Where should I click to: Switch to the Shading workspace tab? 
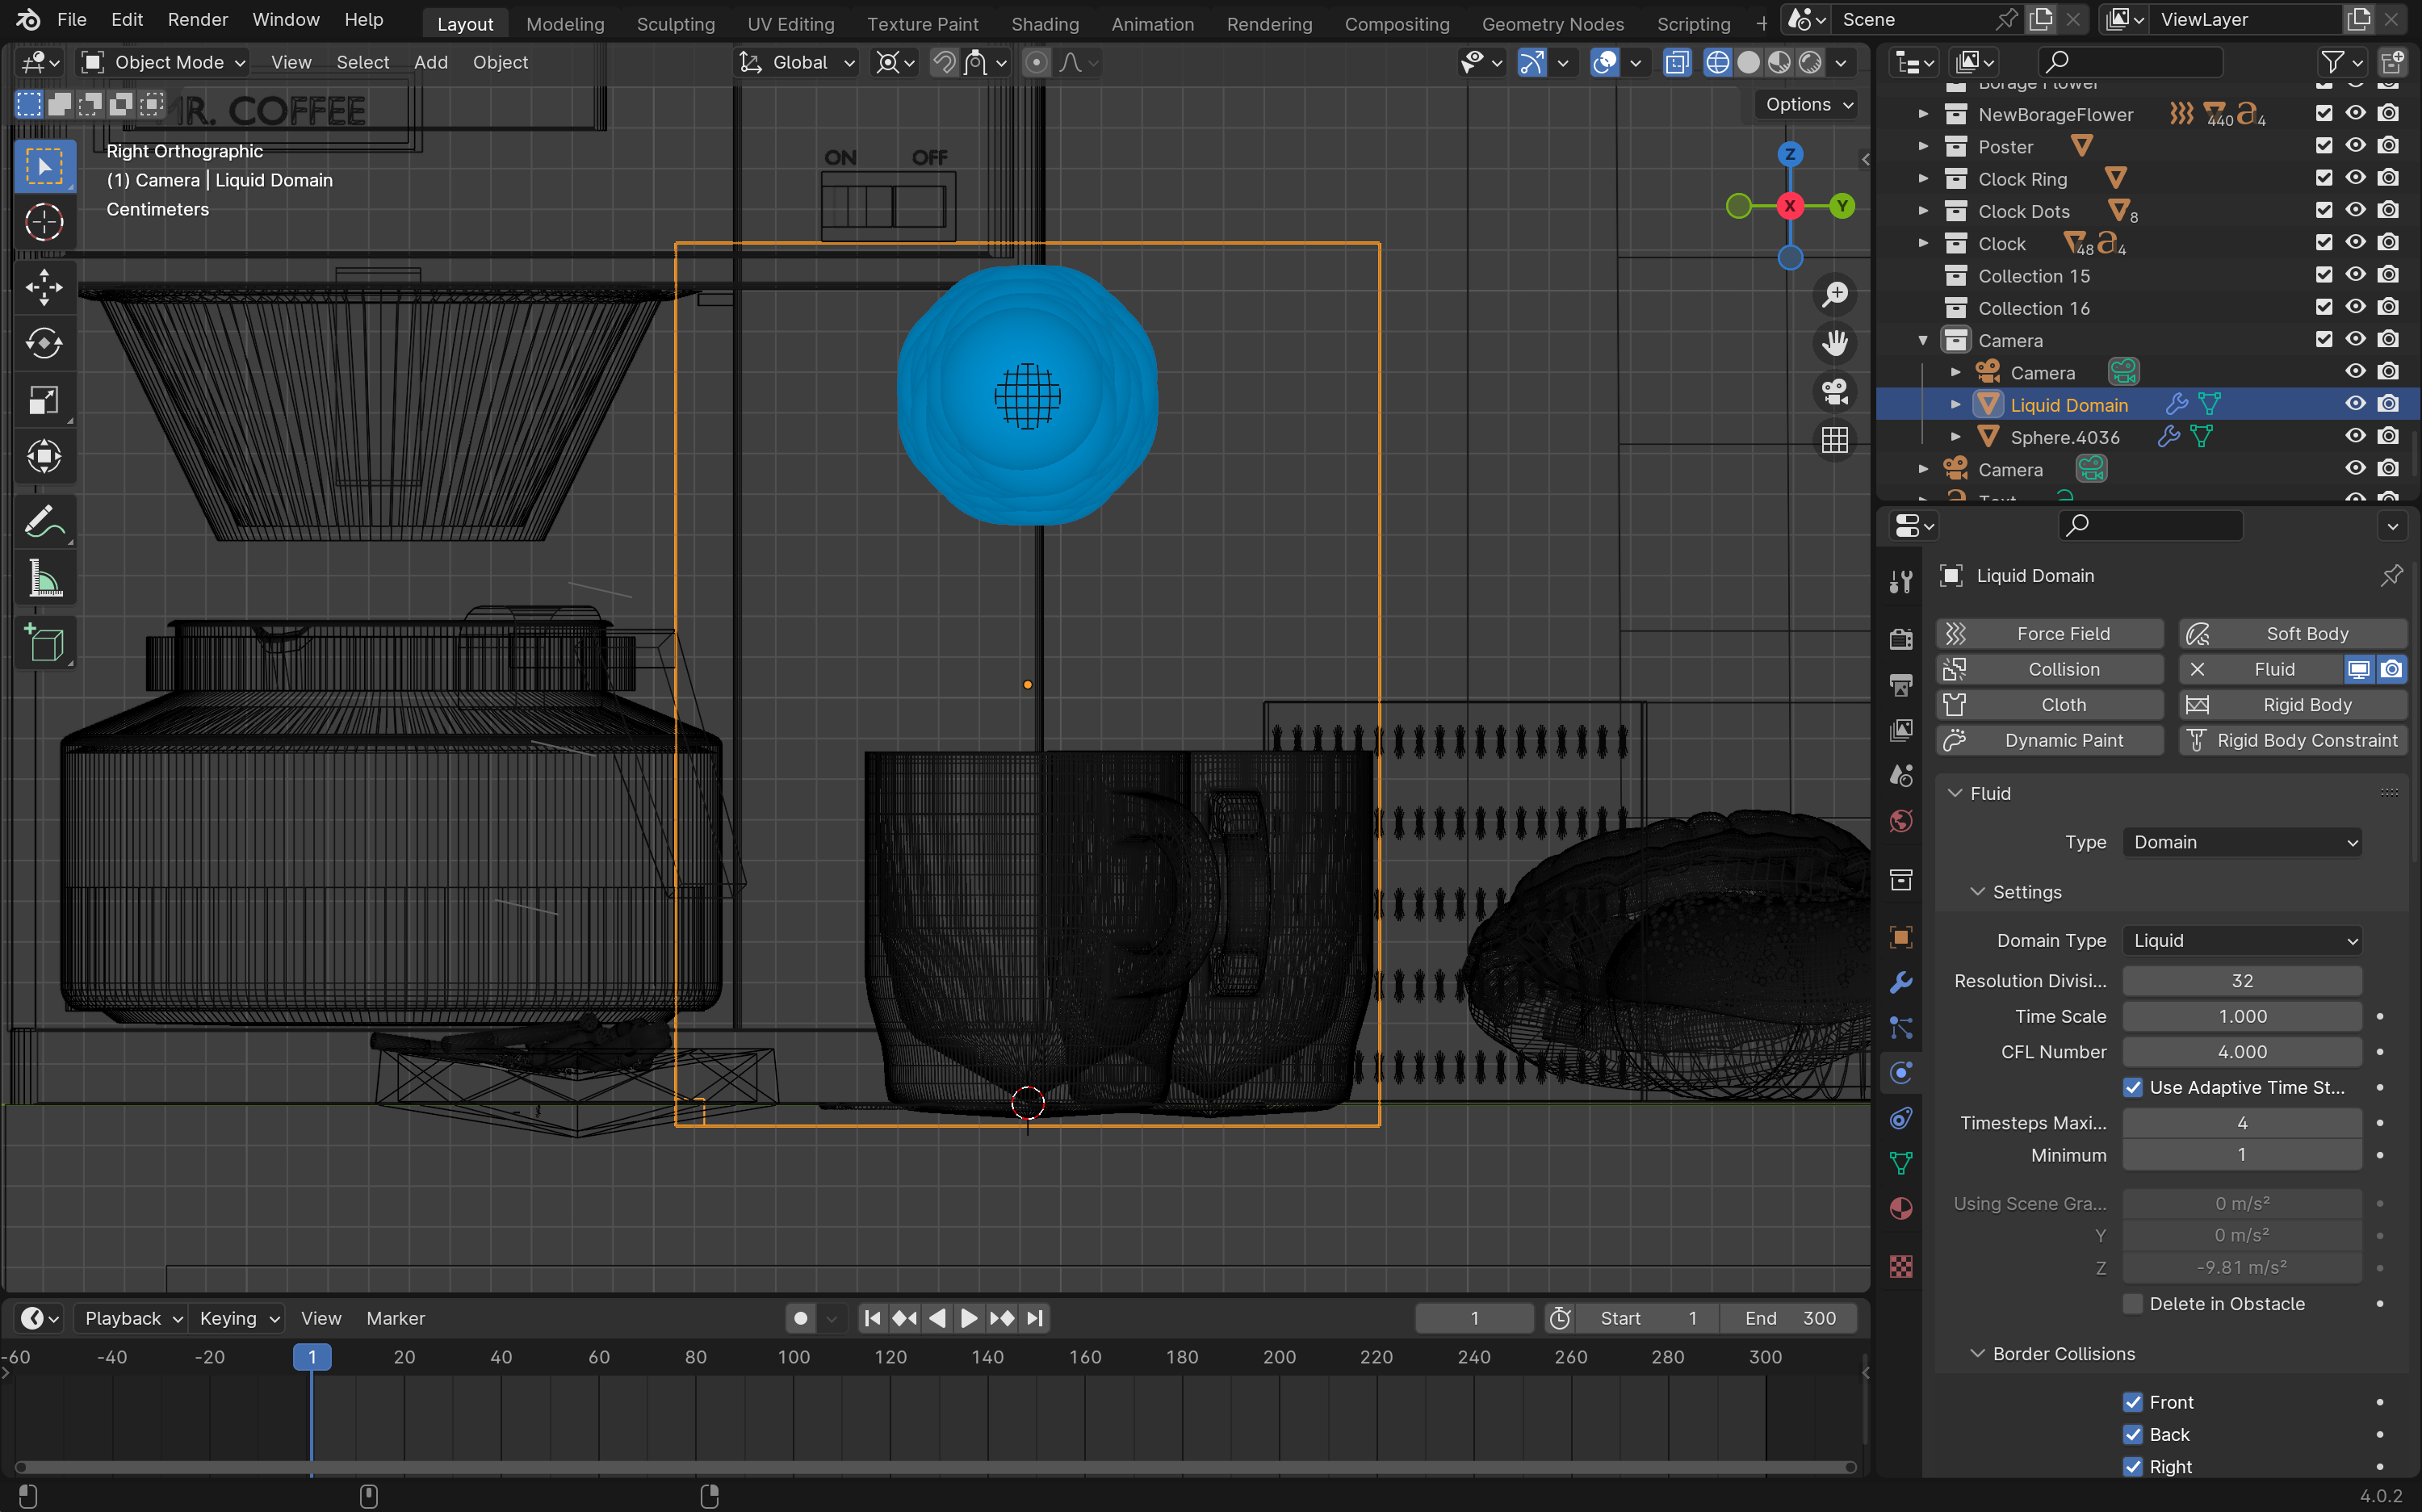point(1044,23)
